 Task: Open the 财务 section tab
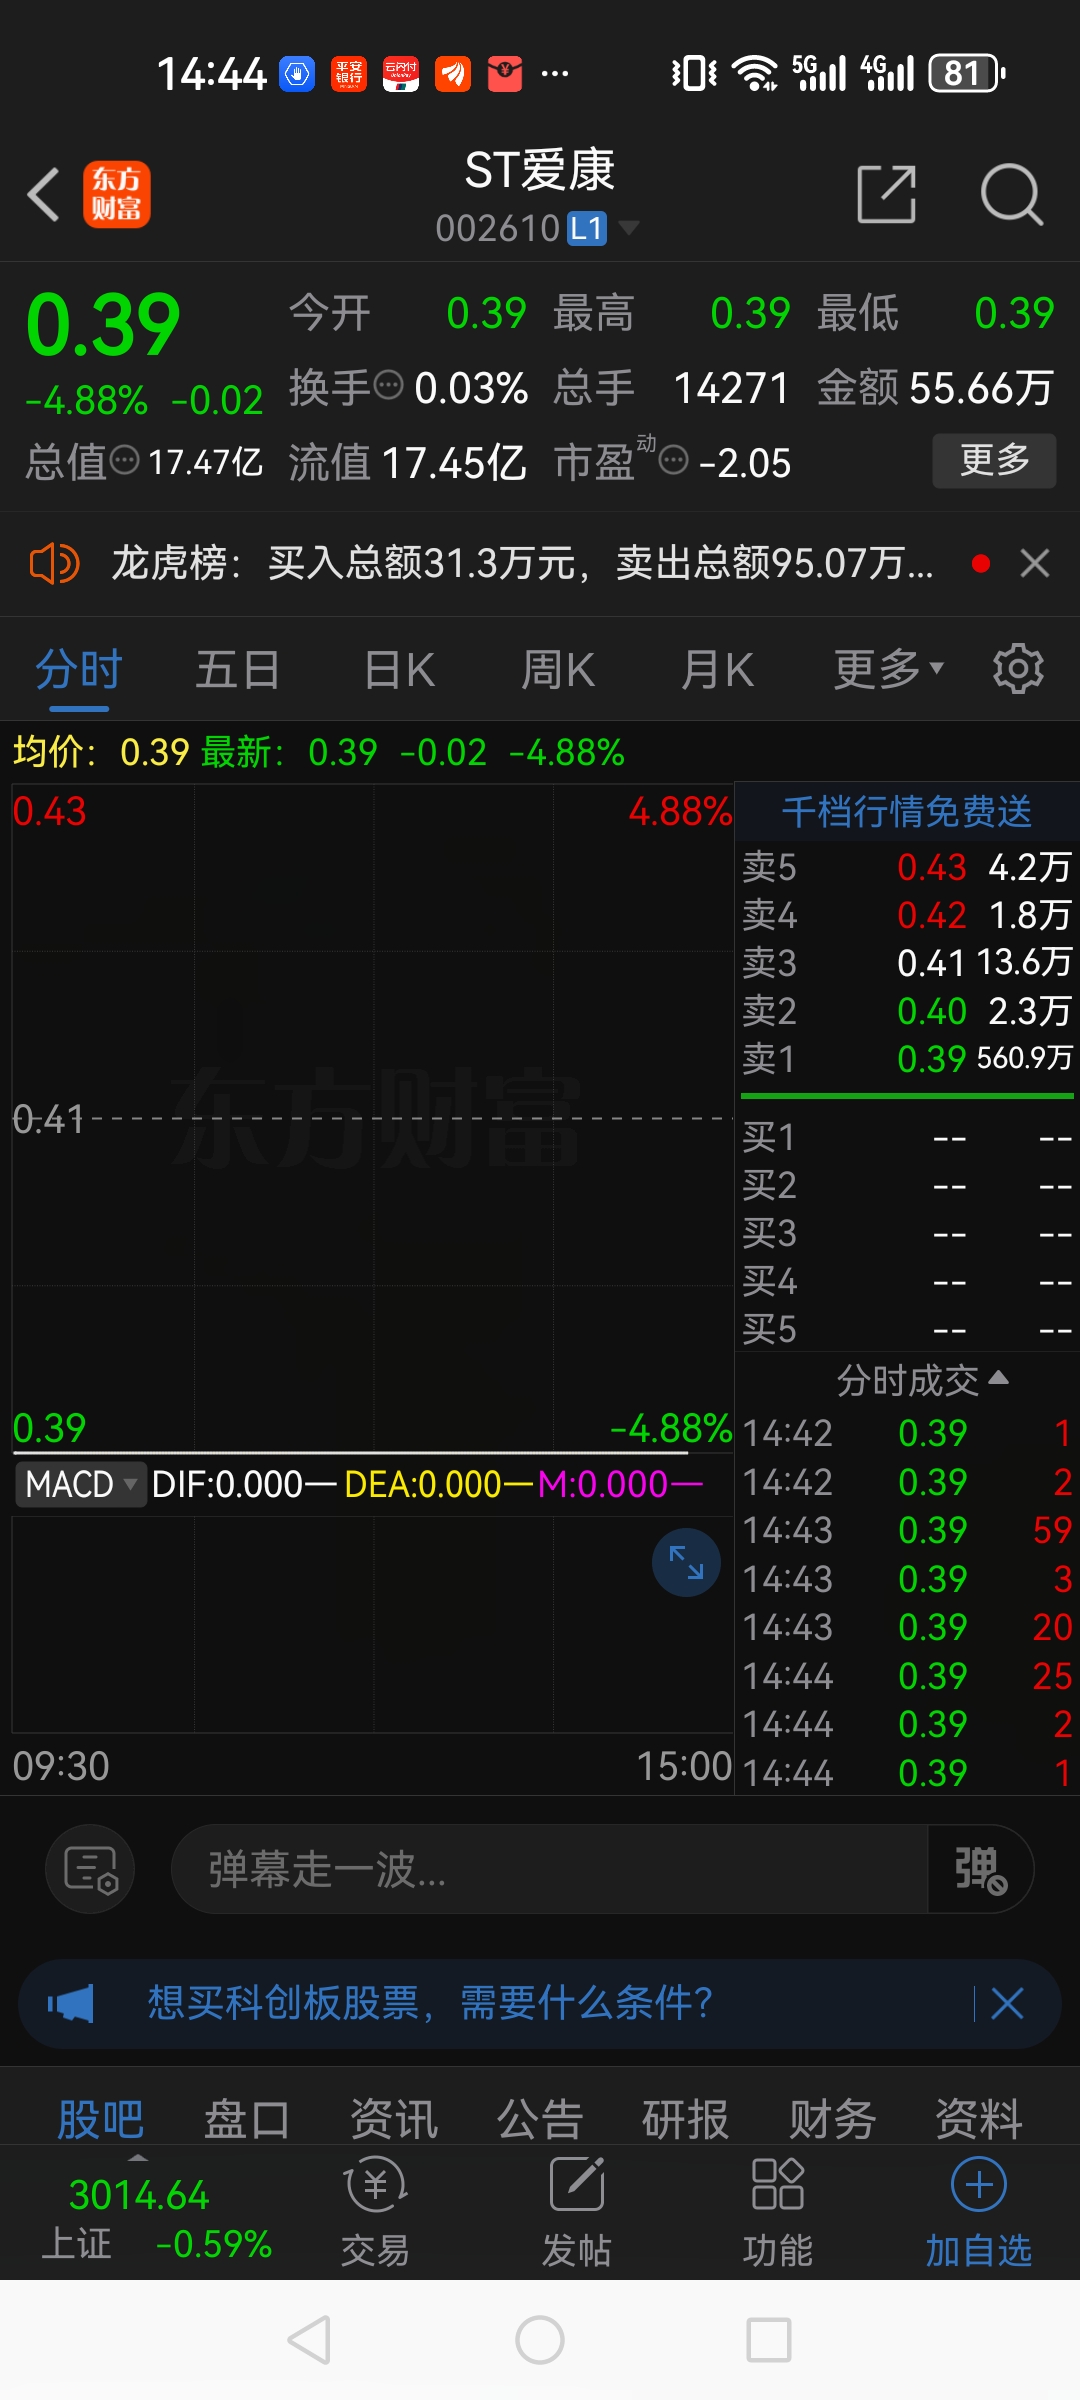tap(833, 2119)
